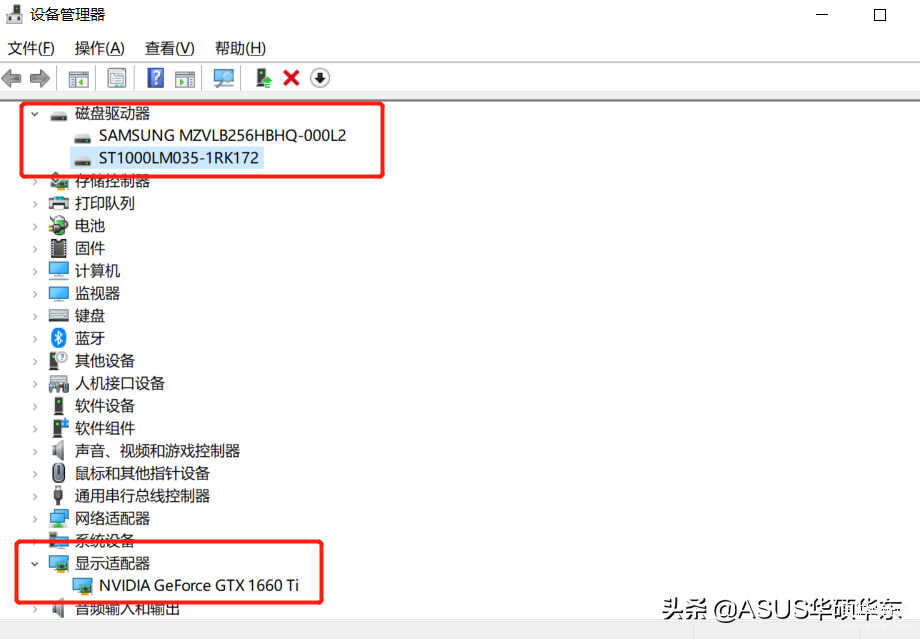Click Scan for hardware changes monitor icon
The image size is (920, 639).
point(224,78)
